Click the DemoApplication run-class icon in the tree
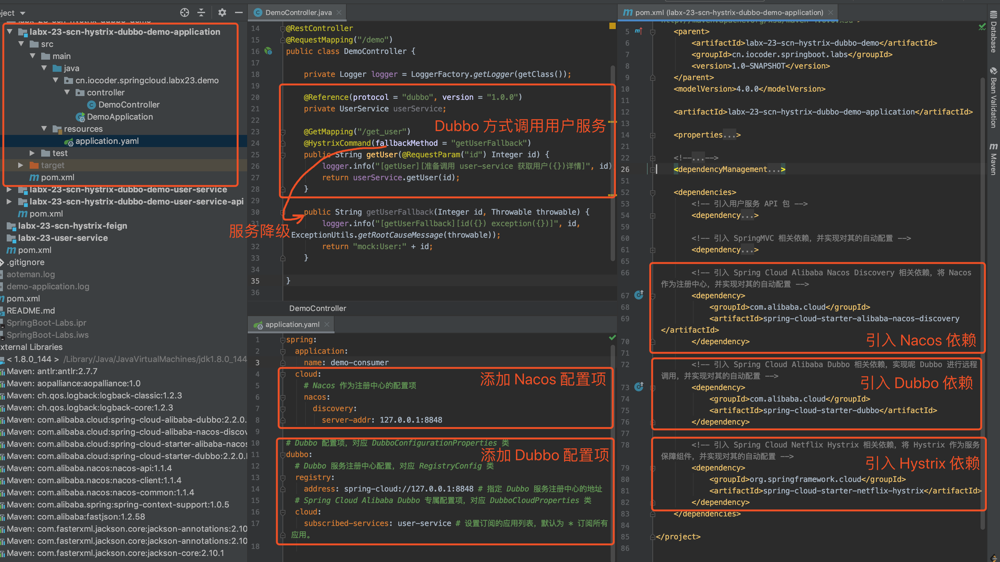 point(80,117)
